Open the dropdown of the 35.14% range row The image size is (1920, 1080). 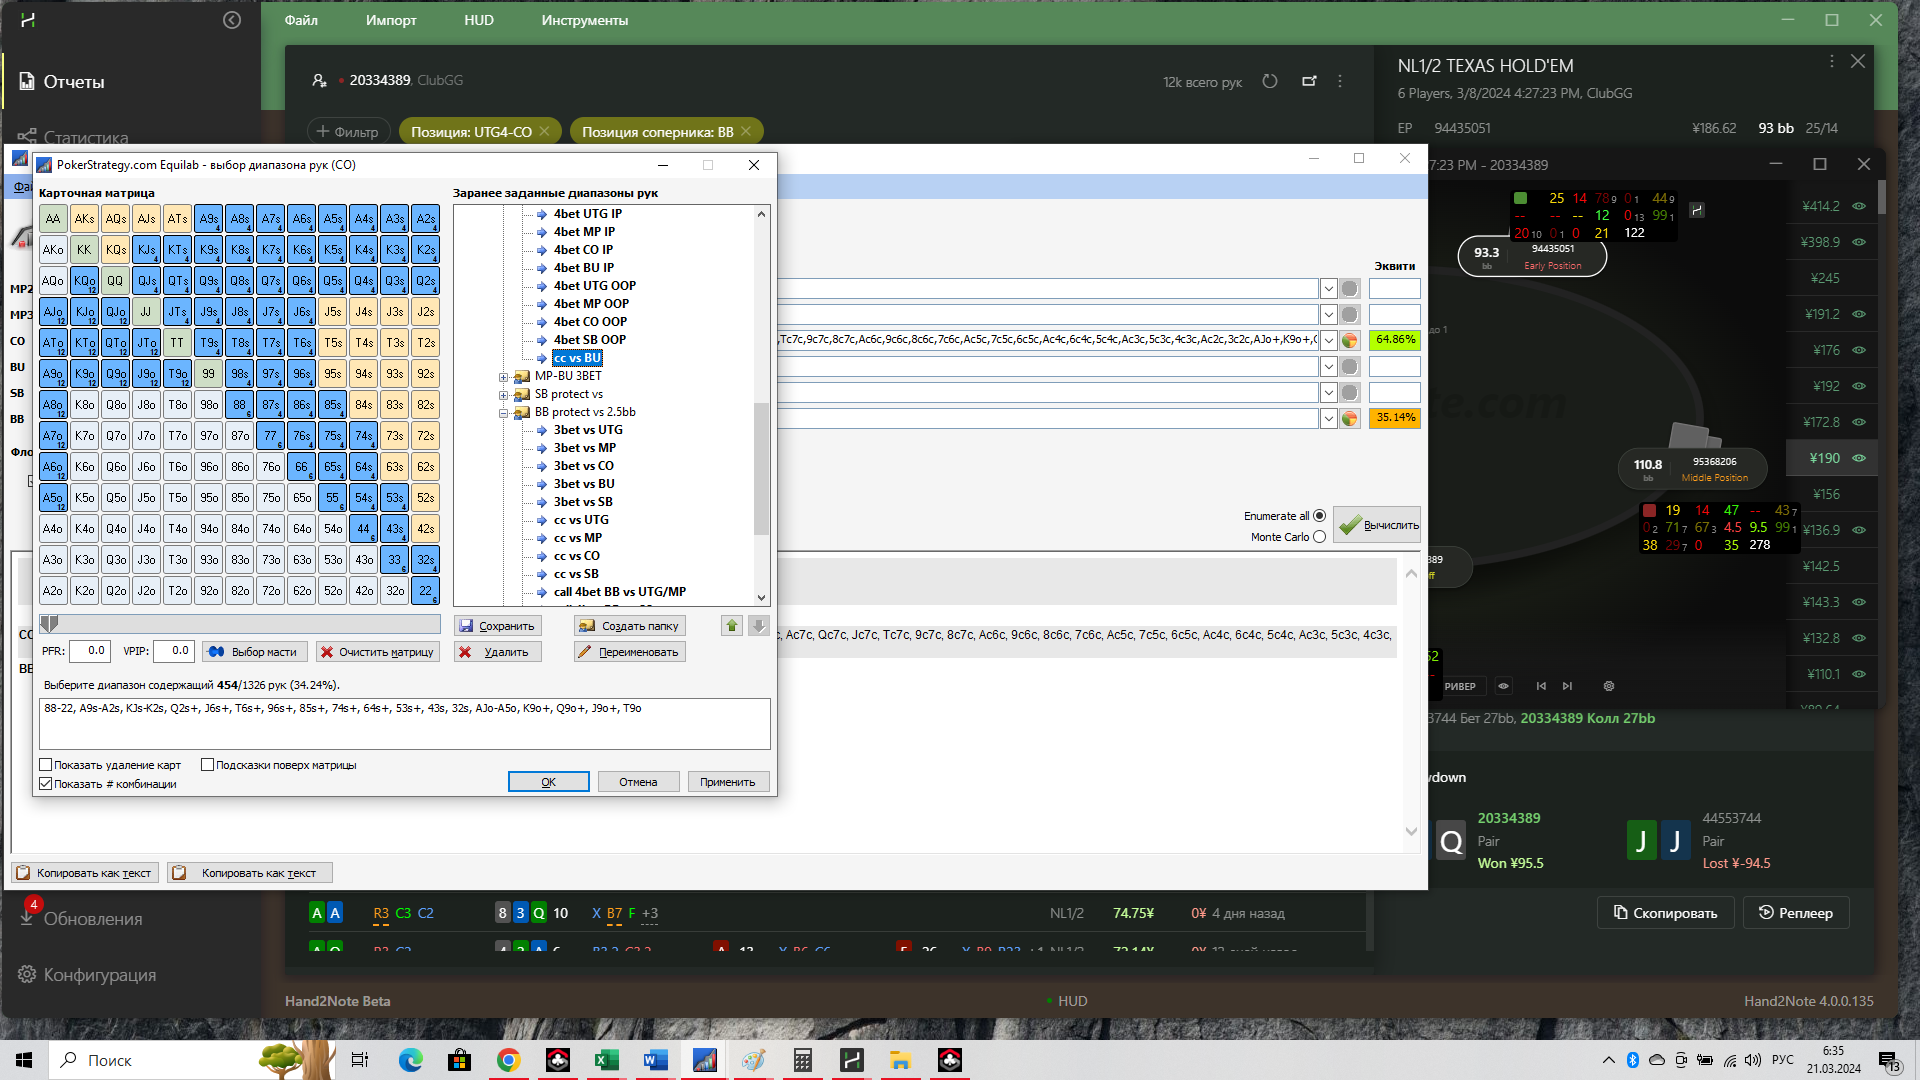(1328, 418)
